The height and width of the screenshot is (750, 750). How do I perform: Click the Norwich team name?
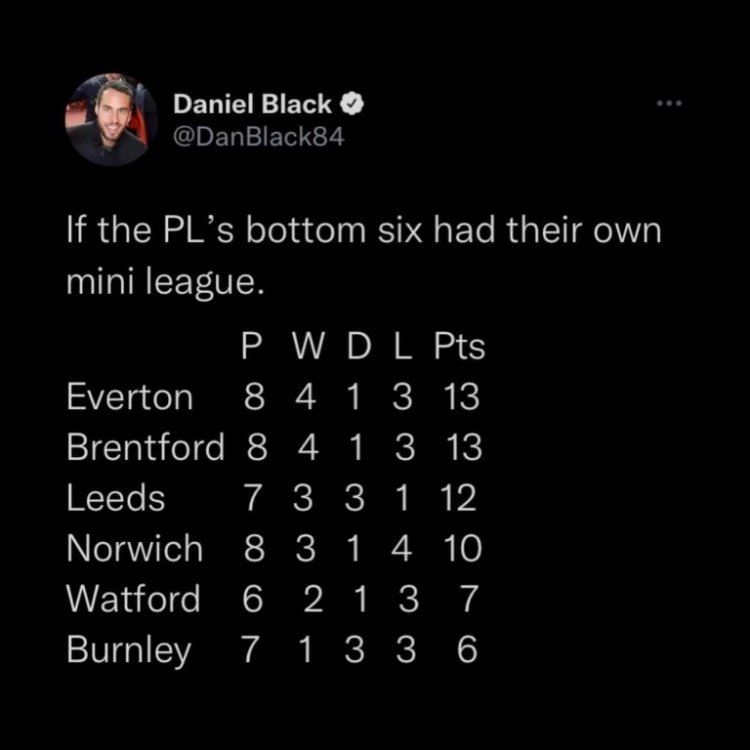pos(134,548)
